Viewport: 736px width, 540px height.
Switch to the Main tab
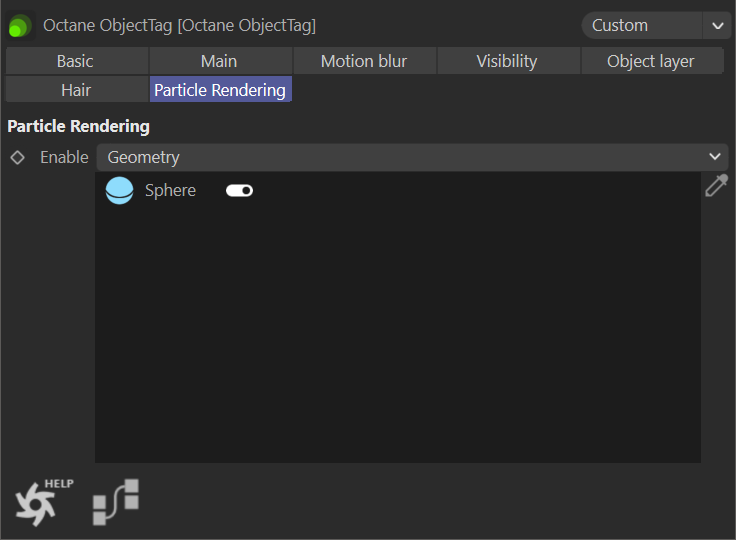(x=219, y=61)
